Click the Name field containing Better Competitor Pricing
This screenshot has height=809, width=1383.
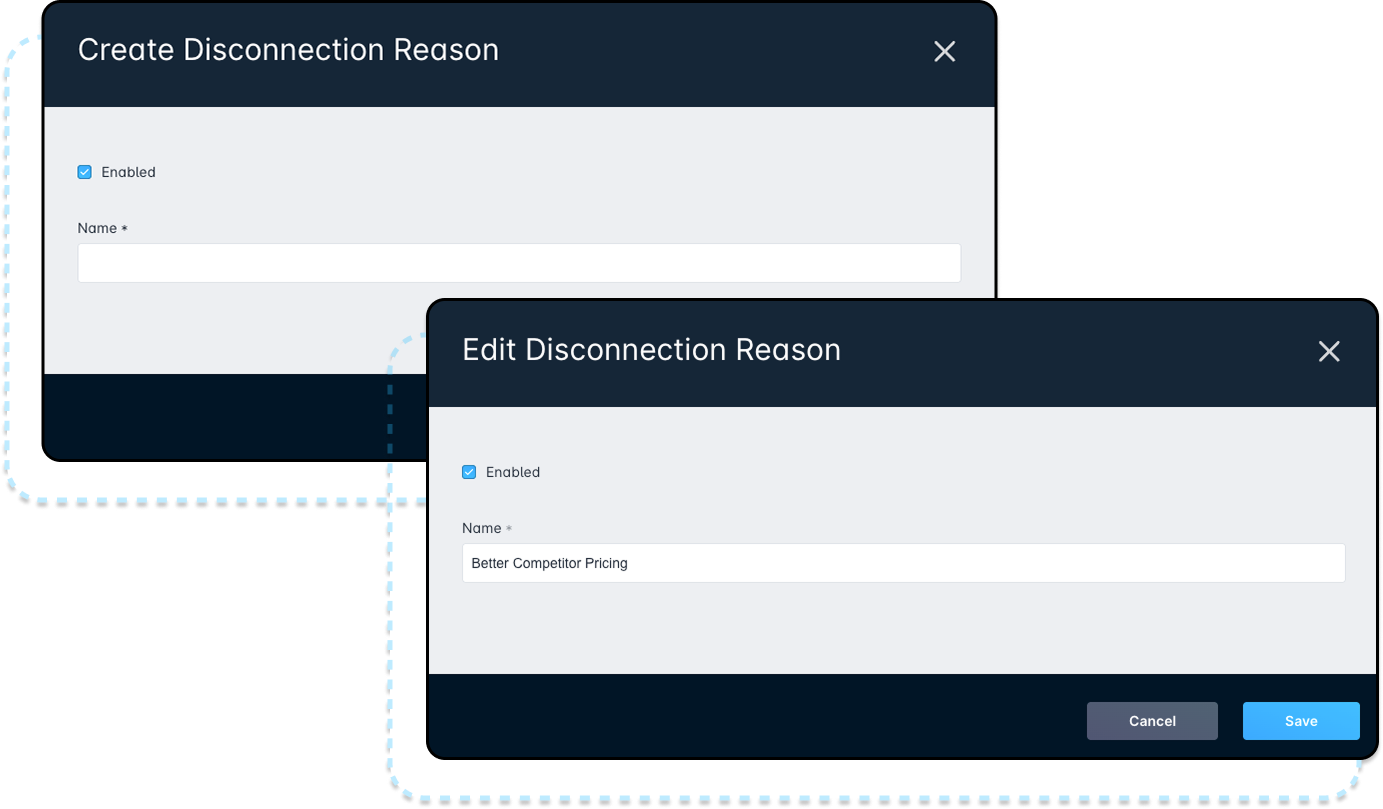(x=903, y=563)
